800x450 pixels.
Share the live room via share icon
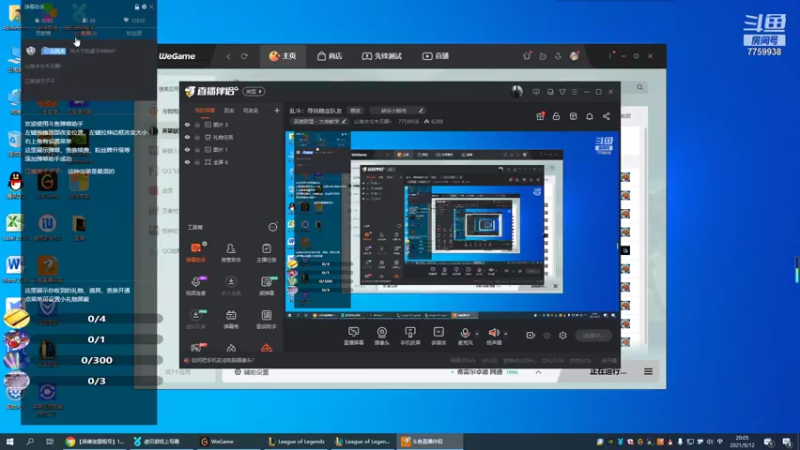[606, 116]
